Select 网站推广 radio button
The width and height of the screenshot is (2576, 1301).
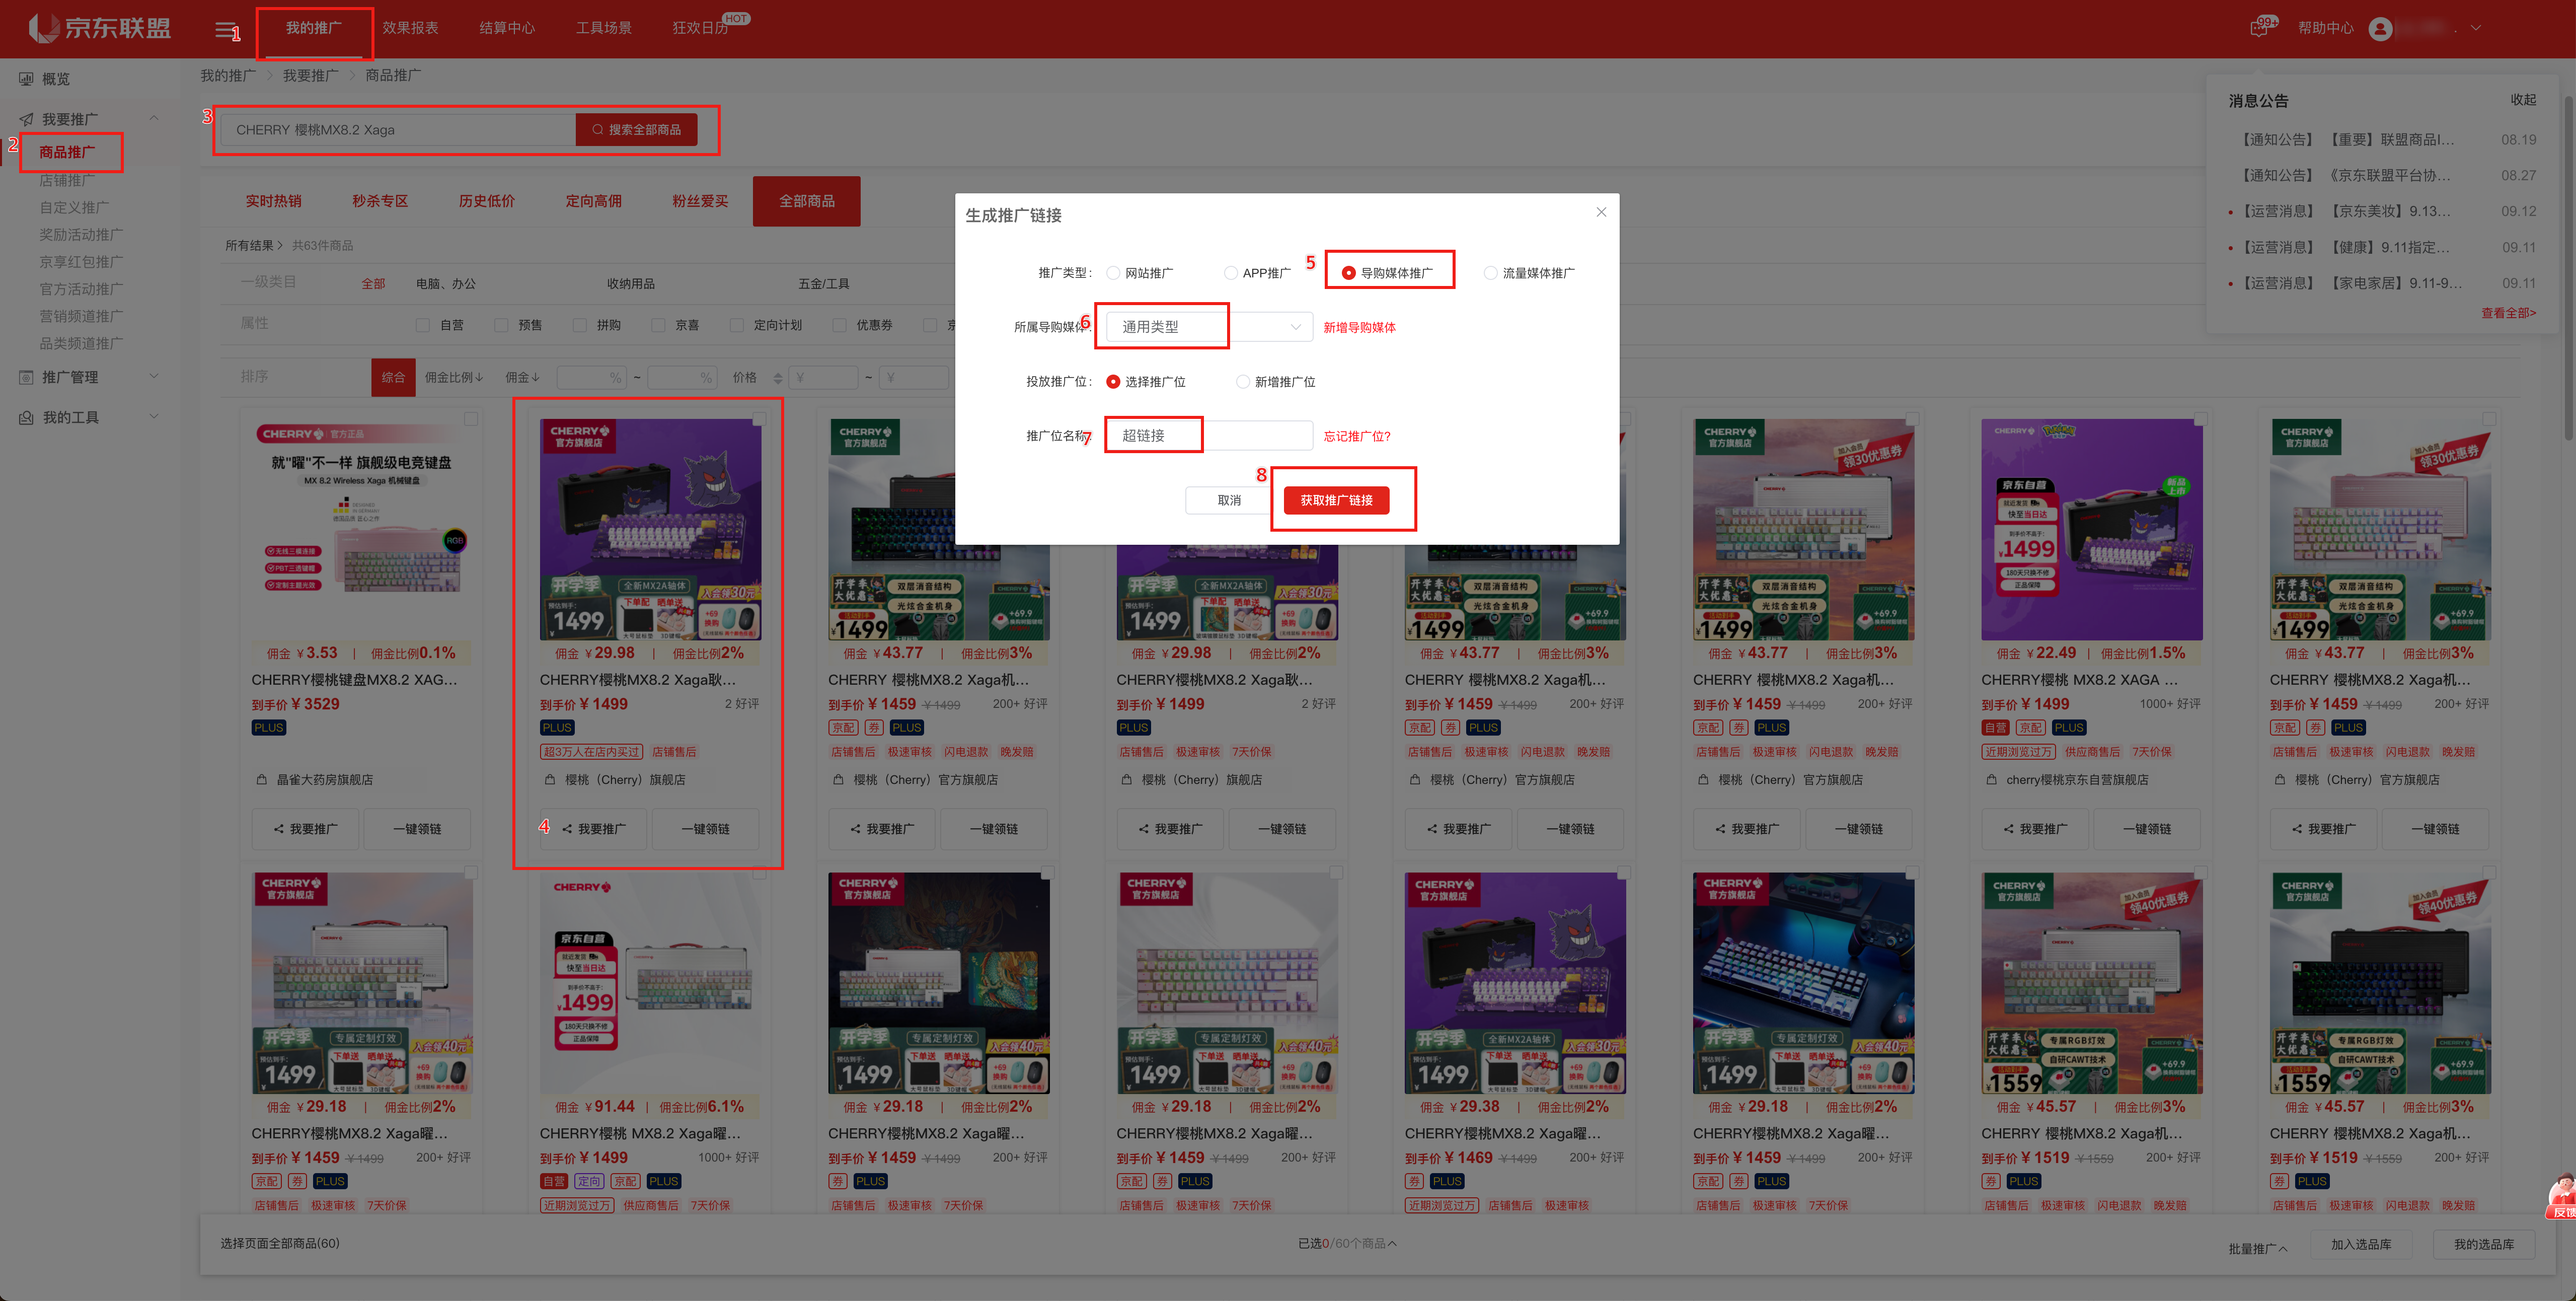(1113, 273)
